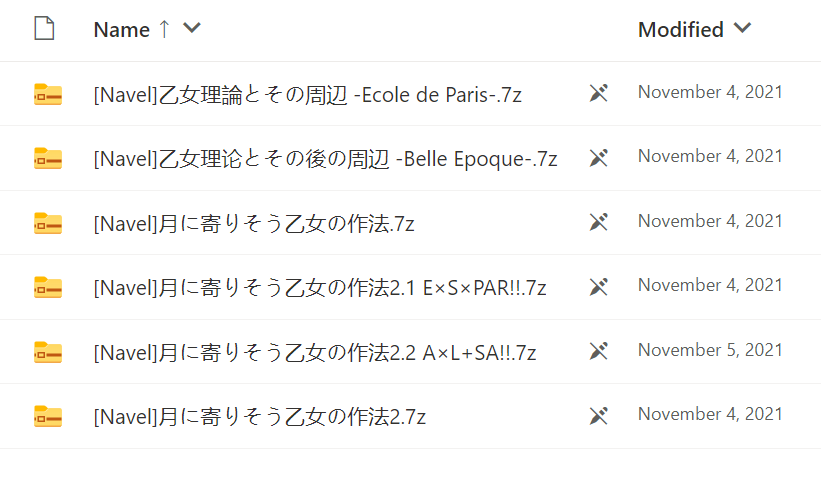Screen dimensions: 821x478
Task: Click pin icon beside 月に寄りそう乙女の作法.7z
Action: click(x=598, y=223)
